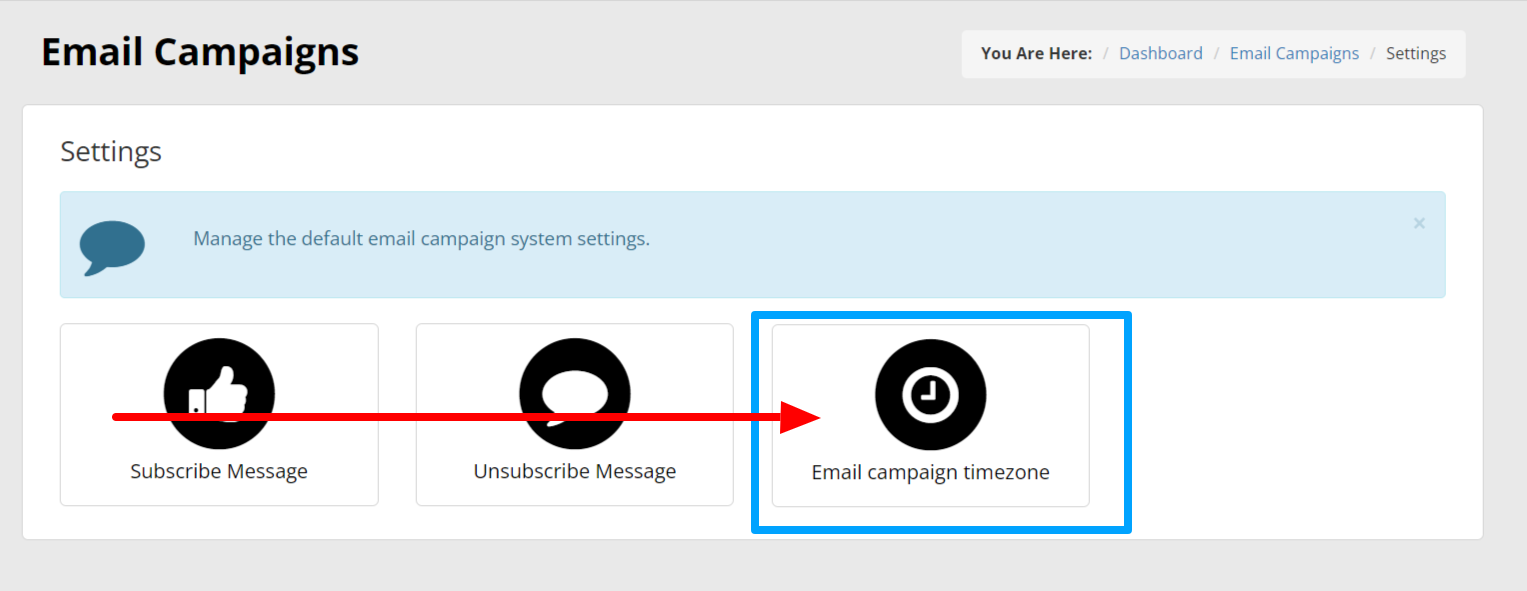Click the speech bubble icon in info banner
Image resolution: width=1527 pixels, height=591 pixels.
point(112,247)
